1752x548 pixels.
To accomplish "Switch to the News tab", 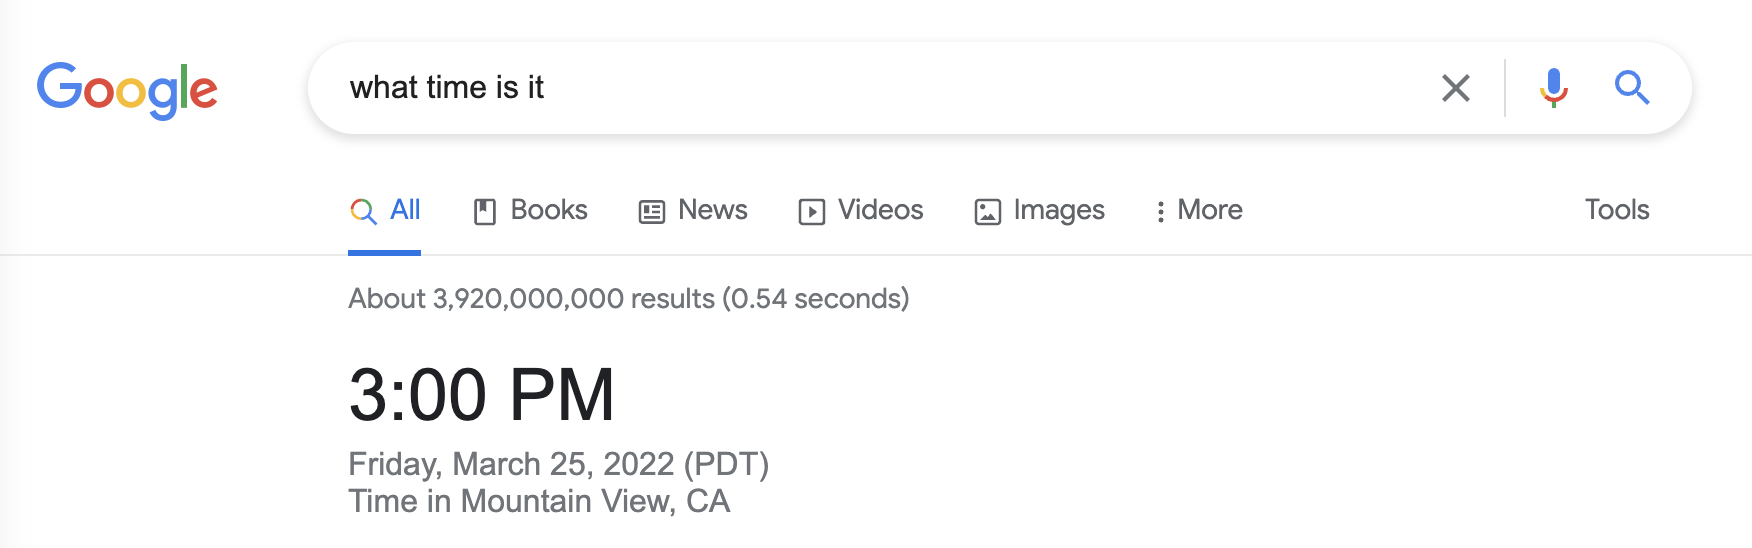I will coord(712,210).
